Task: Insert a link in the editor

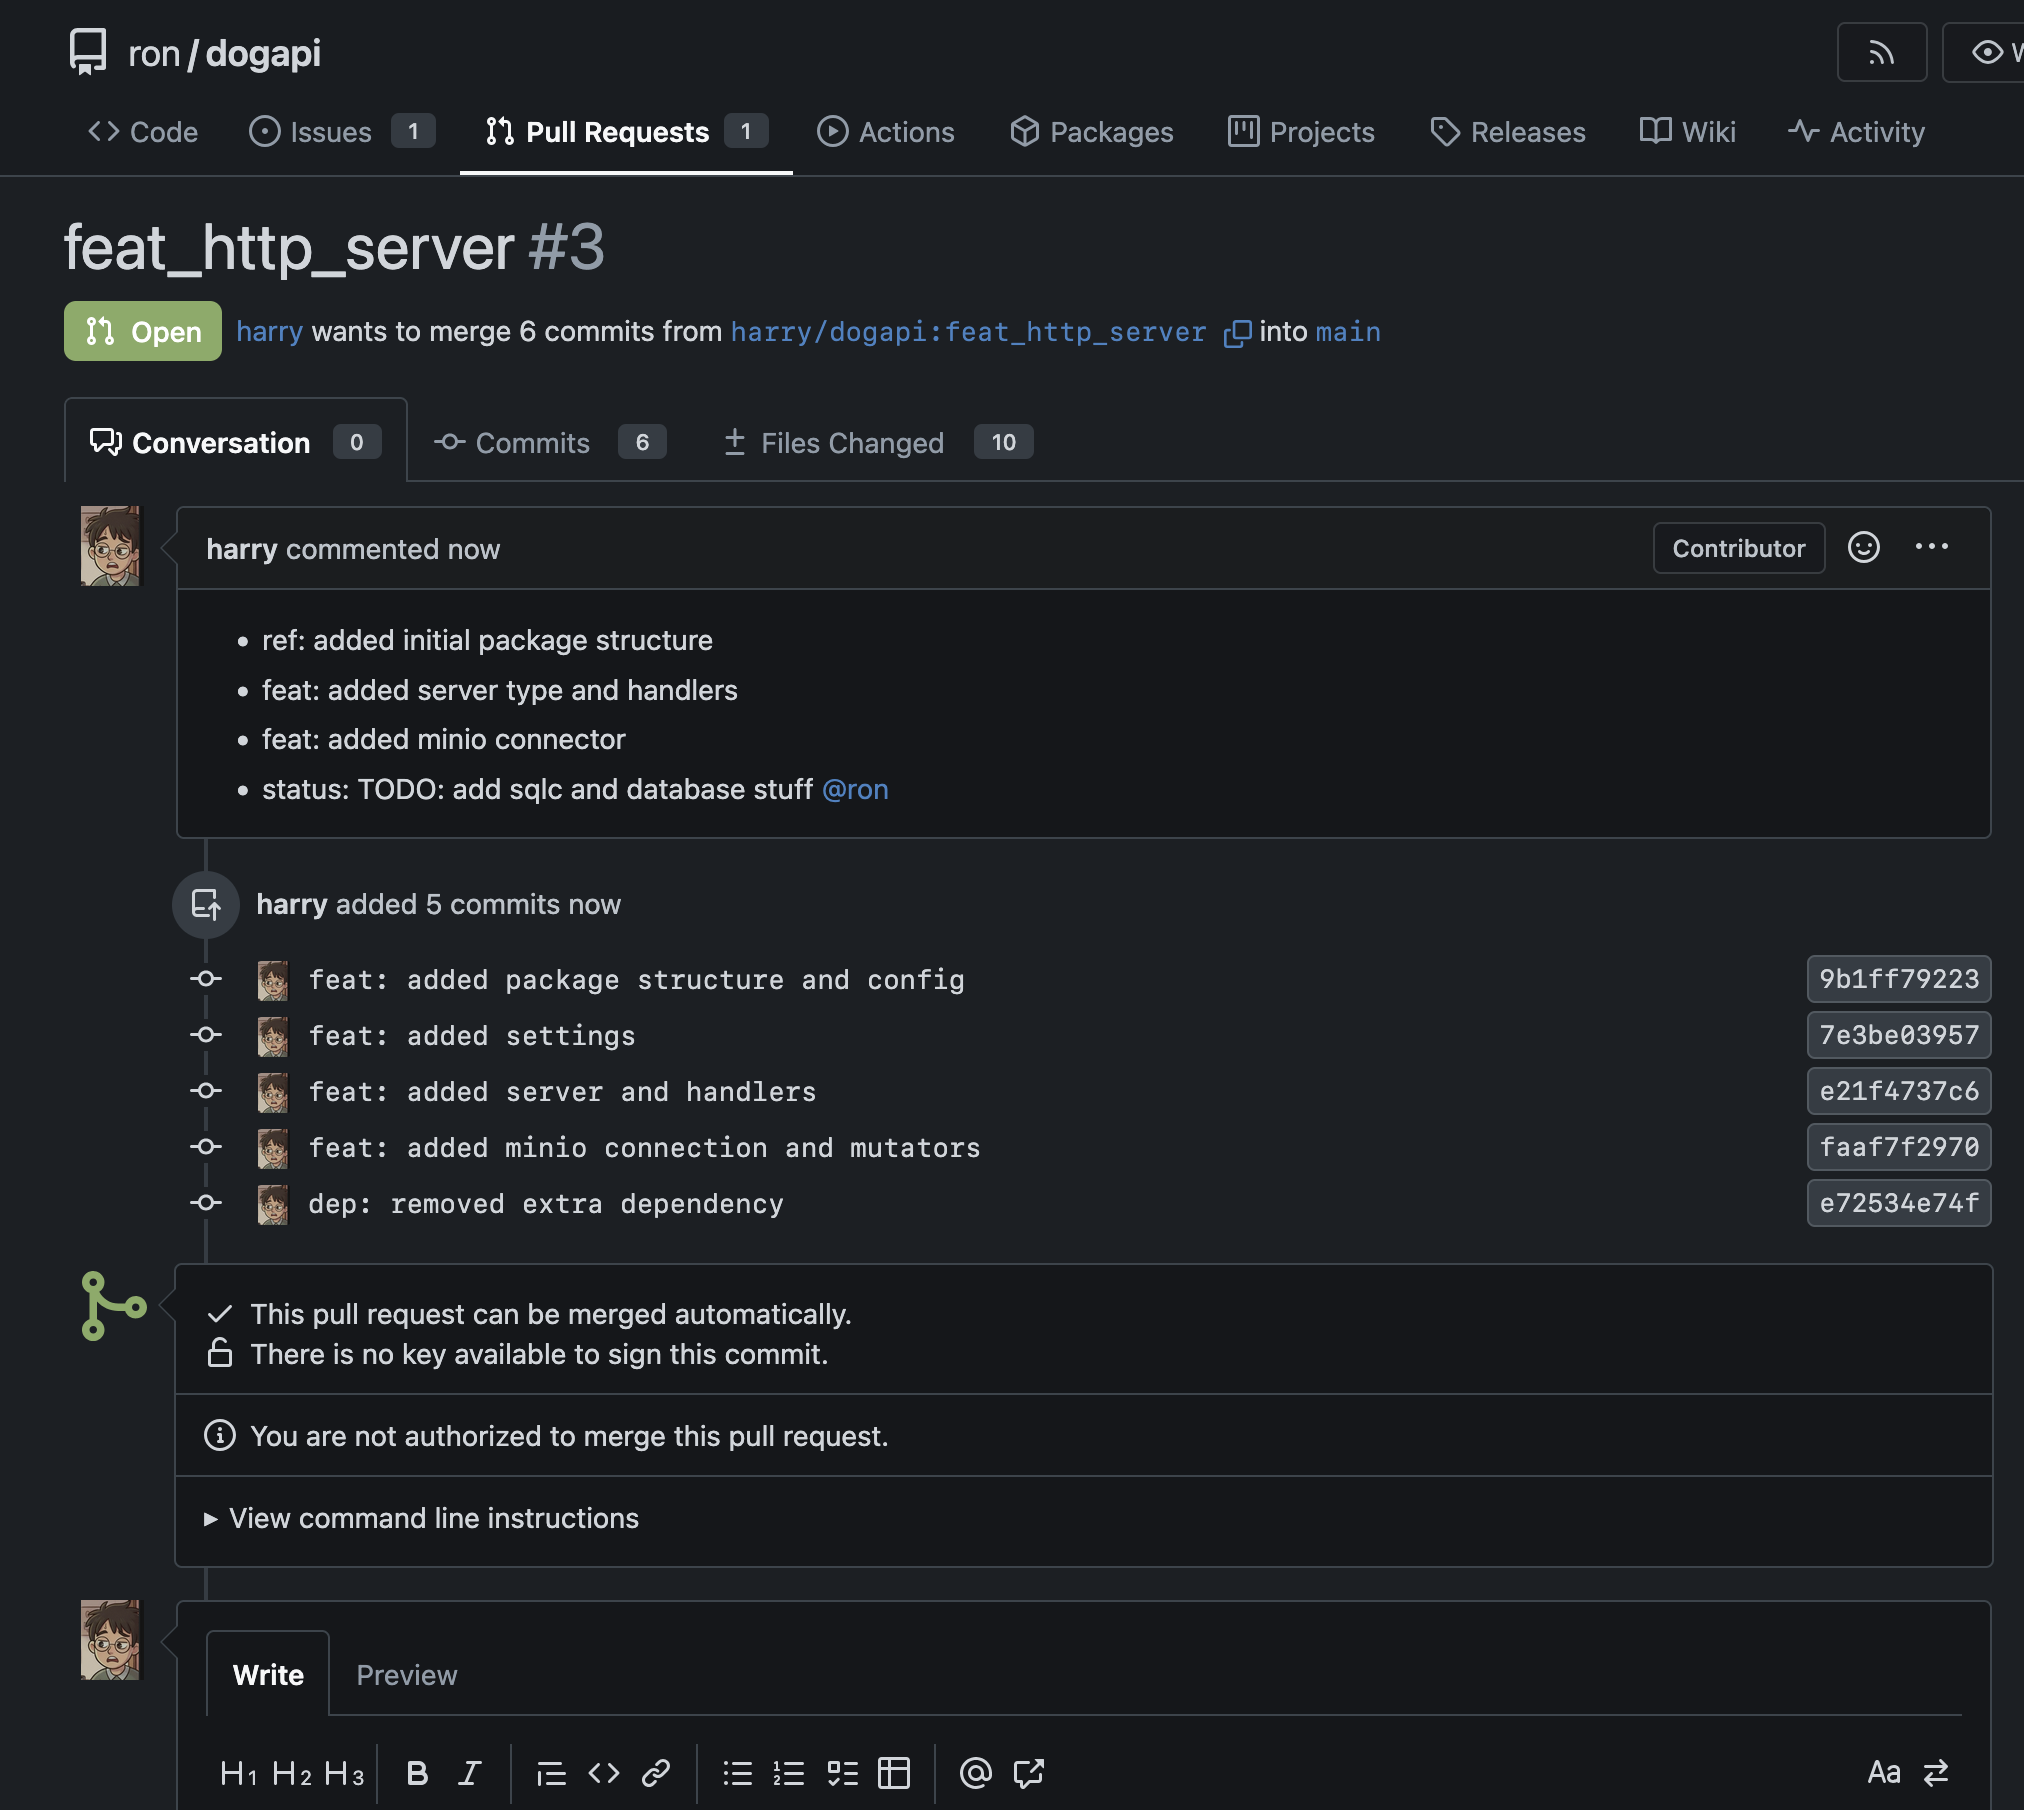Action: pos(656,1773)
